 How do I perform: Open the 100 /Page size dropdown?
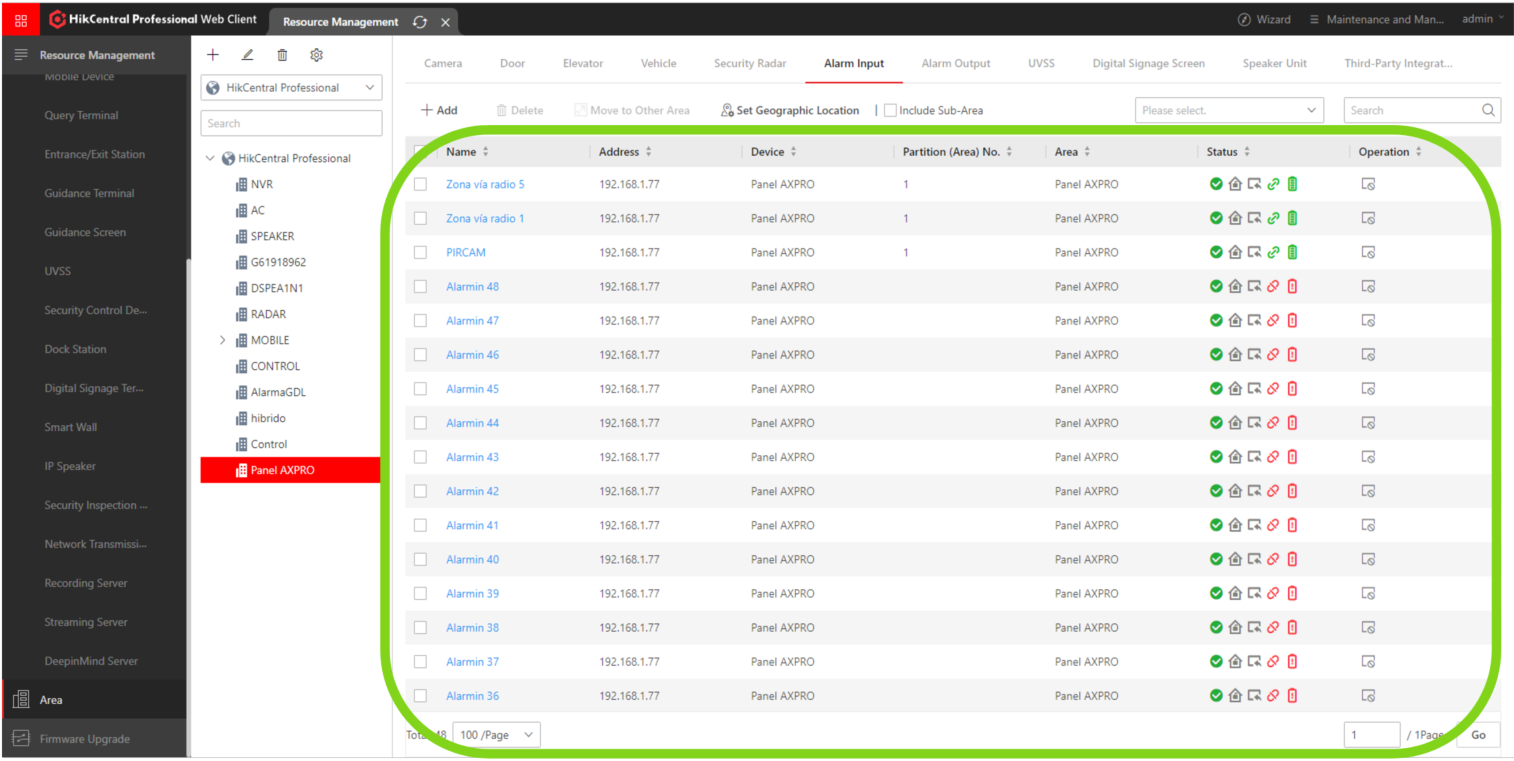coord(496,735)
